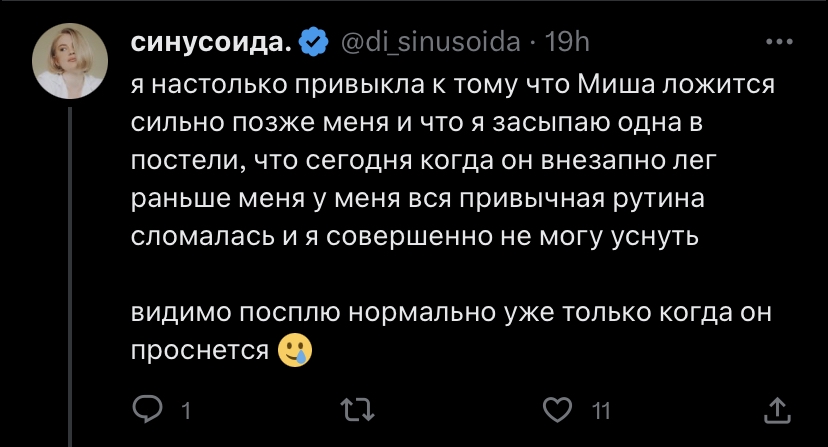828x447 pixels.
Task: Reply to the tweet via speech bubble icon
Action: tap(147, 408)
